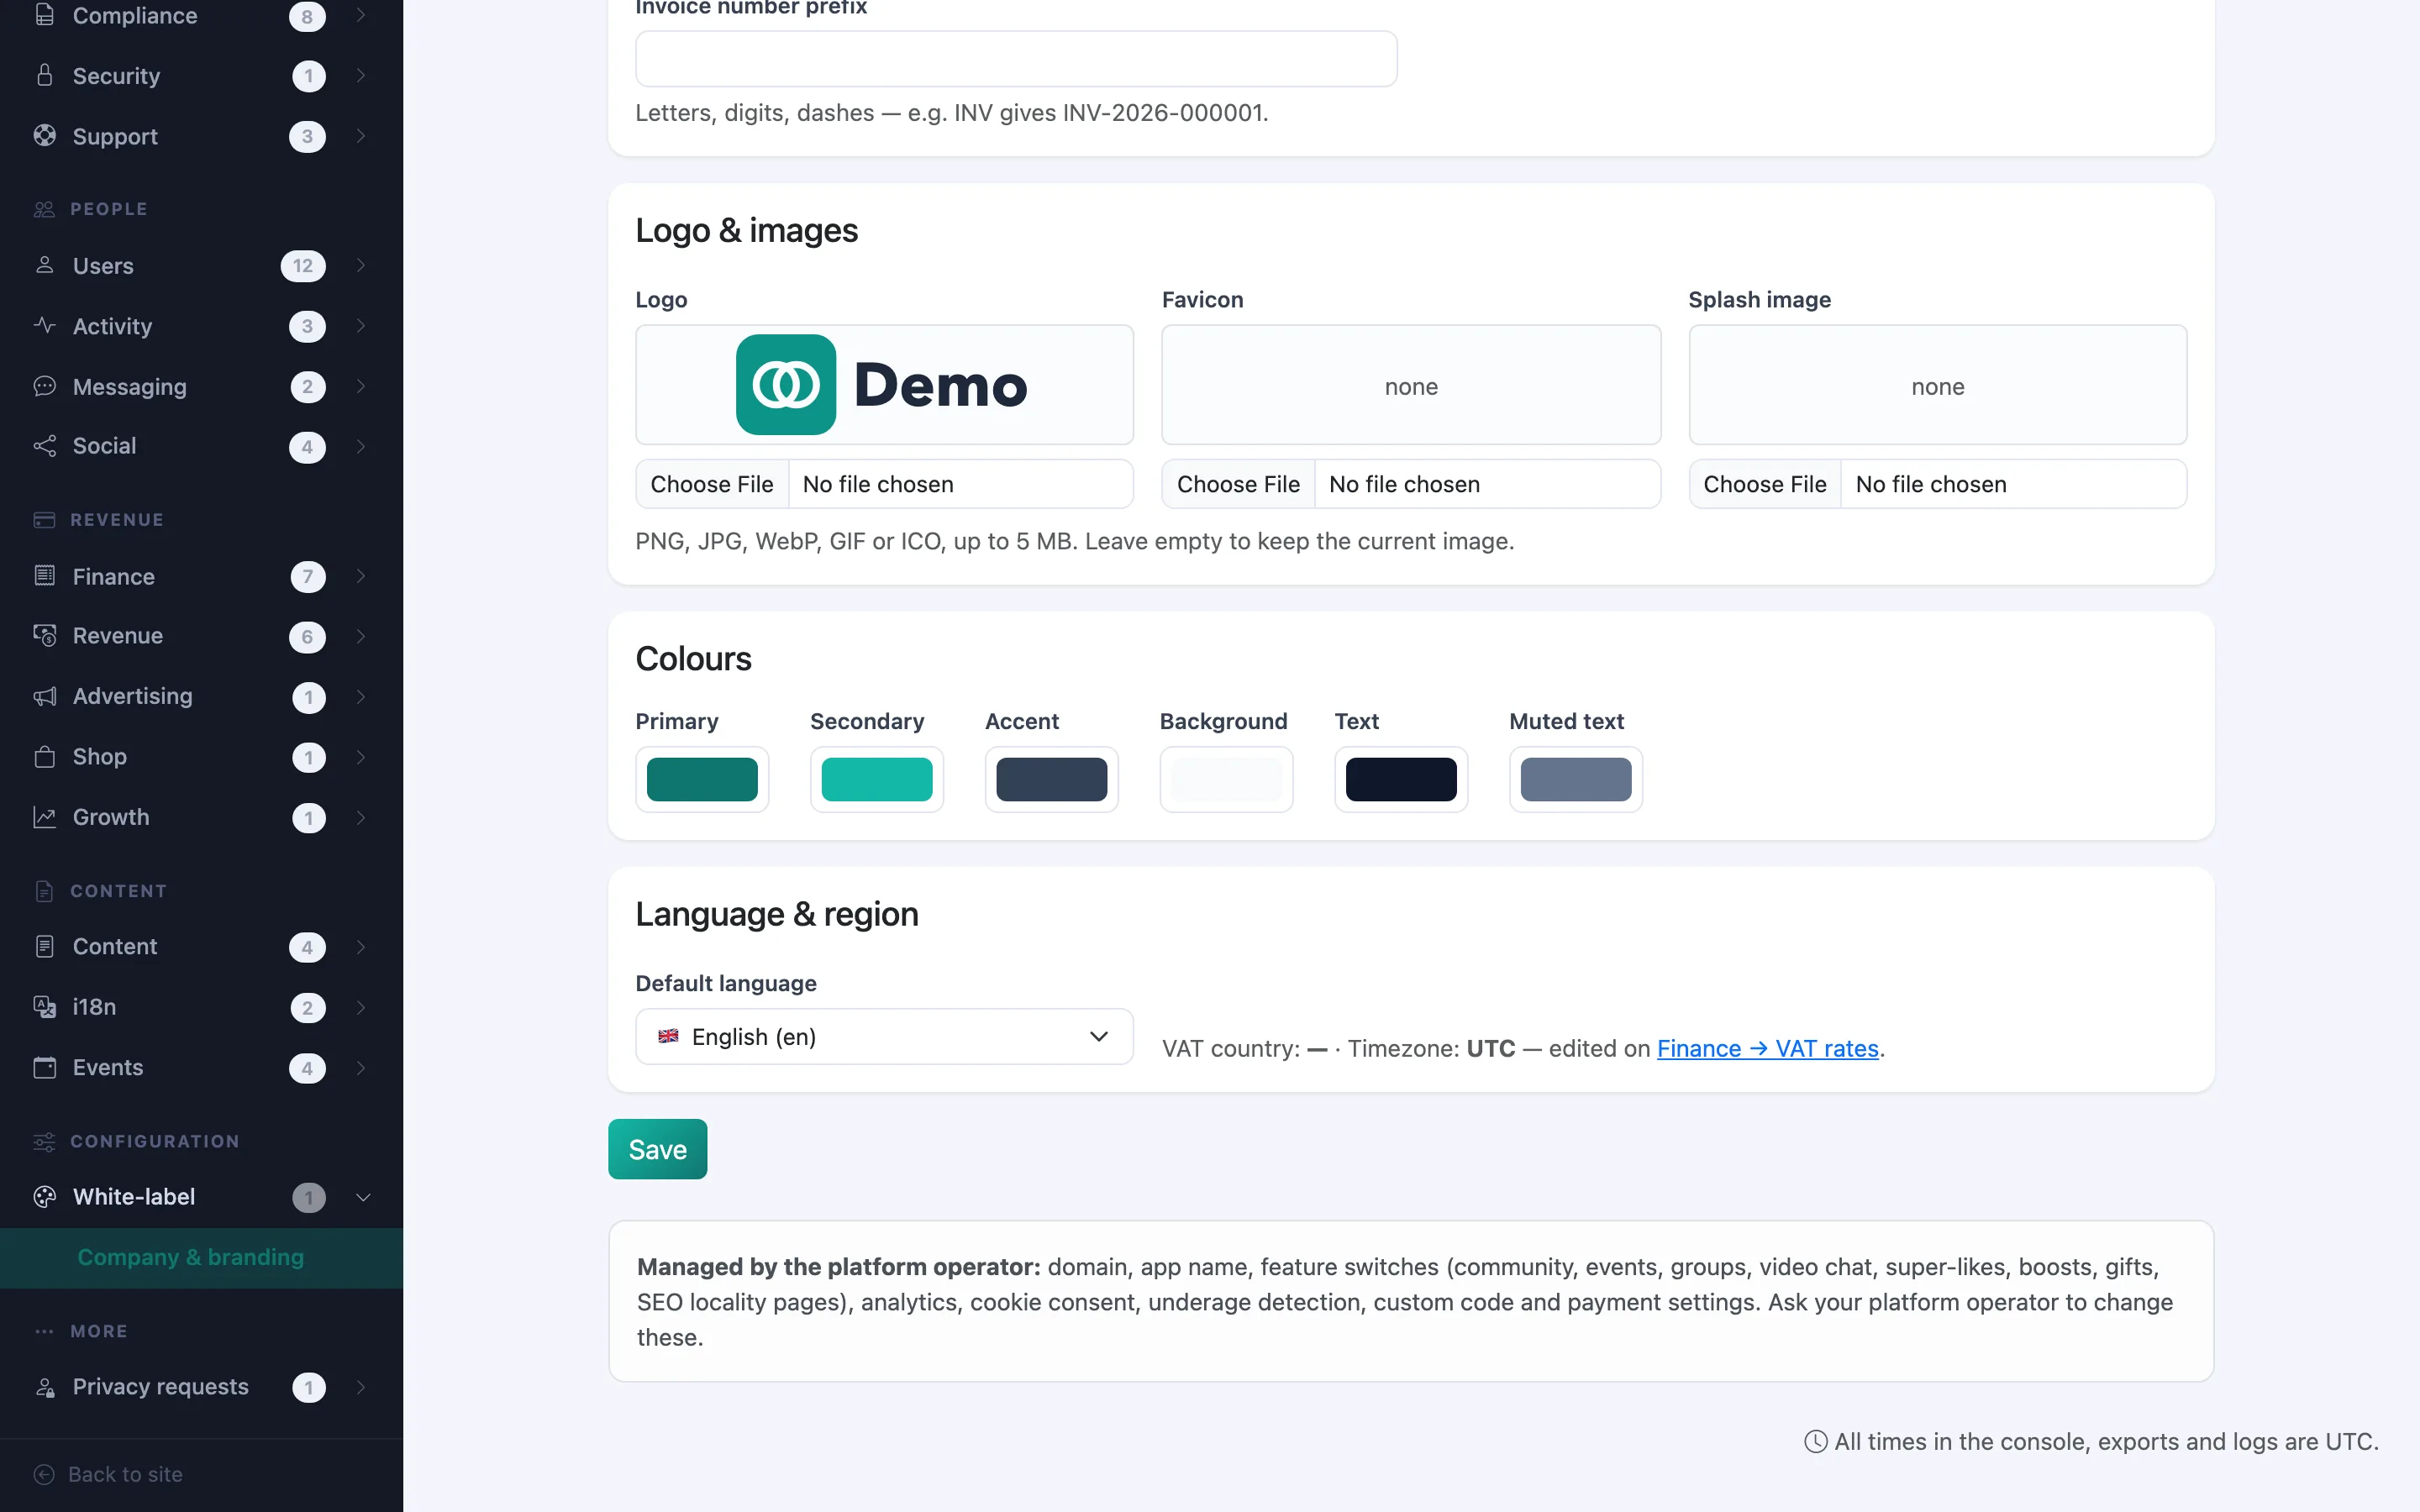Click the Security lock icon
Viewport: 2420px width, 1512px height.
pos(44,75)
